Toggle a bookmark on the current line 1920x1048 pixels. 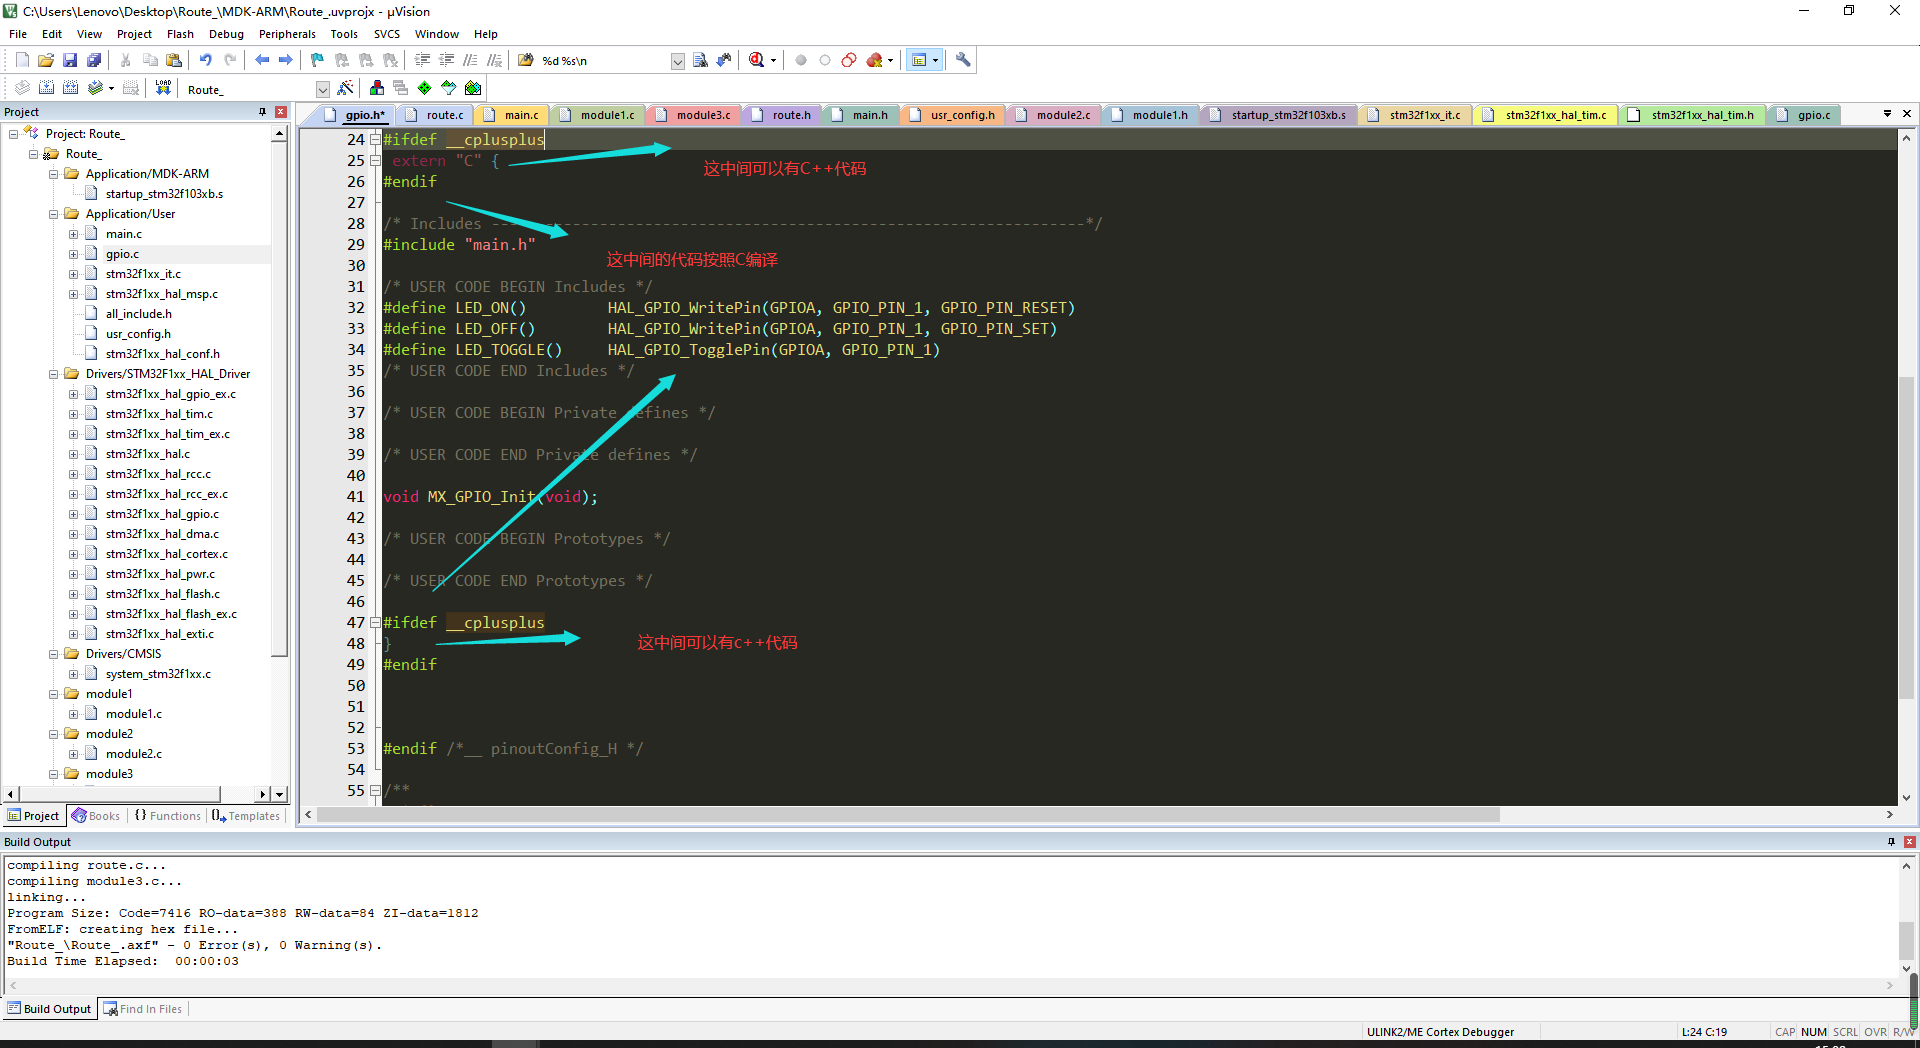317,59
